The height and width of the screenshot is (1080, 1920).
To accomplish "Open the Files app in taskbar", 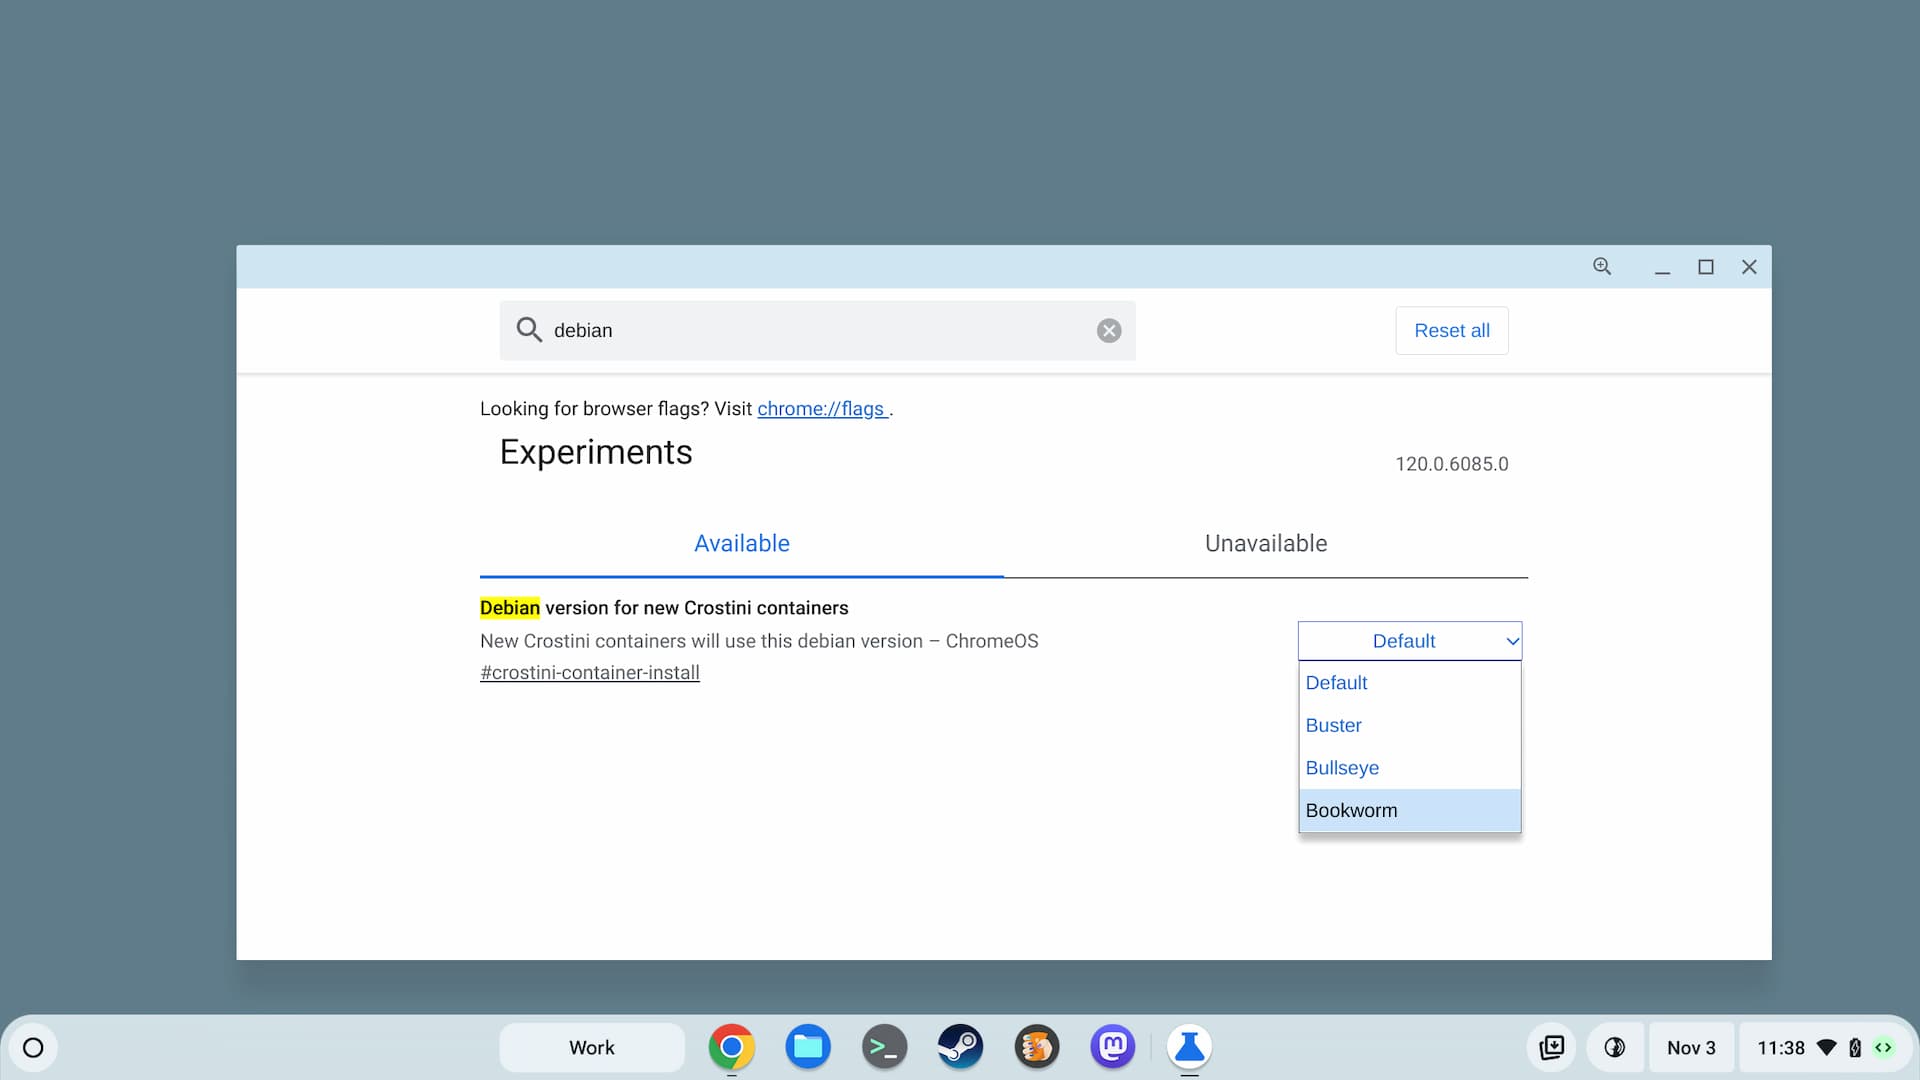I will [808, 1047].
